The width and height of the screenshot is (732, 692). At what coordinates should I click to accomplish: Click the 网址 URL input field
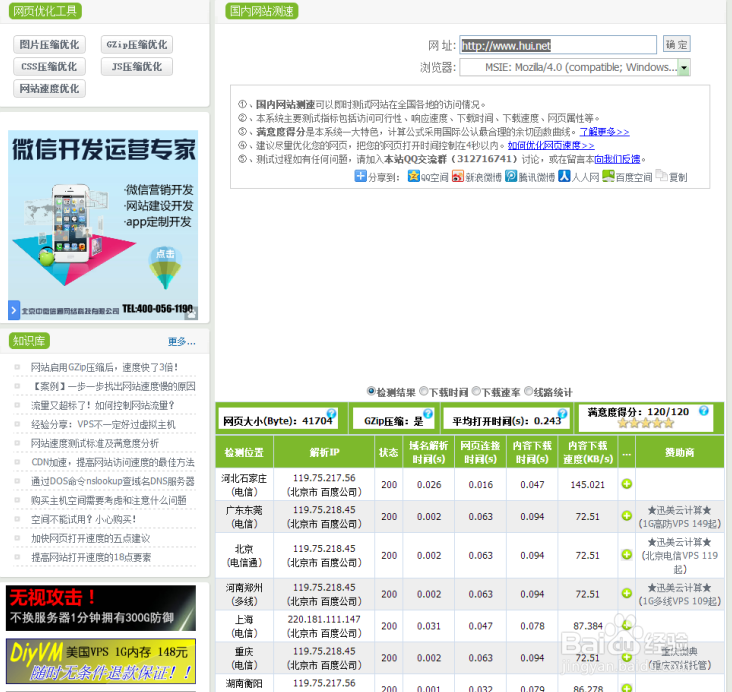(558, 45)
